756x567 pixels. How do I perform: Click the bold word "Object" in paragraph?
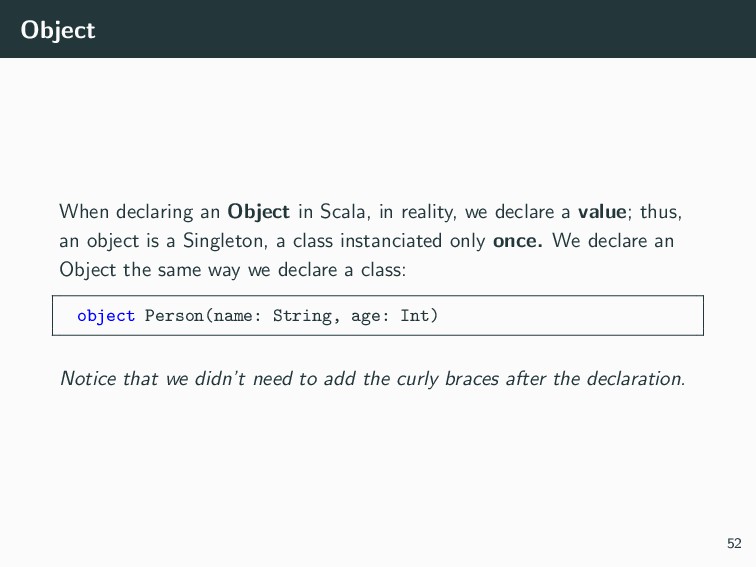258,212
